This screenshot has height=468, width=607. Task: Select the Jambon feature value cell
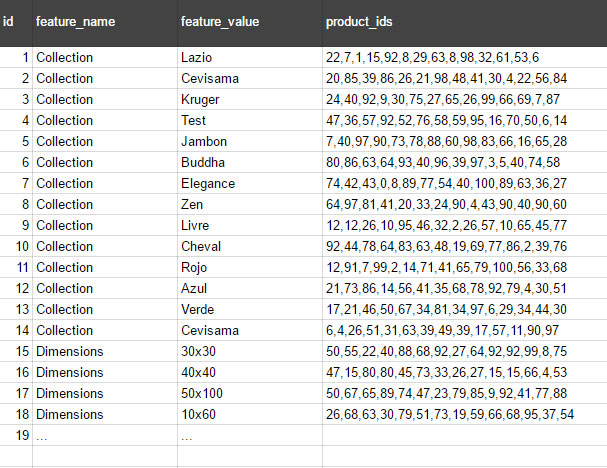click(x=250, y=141)
